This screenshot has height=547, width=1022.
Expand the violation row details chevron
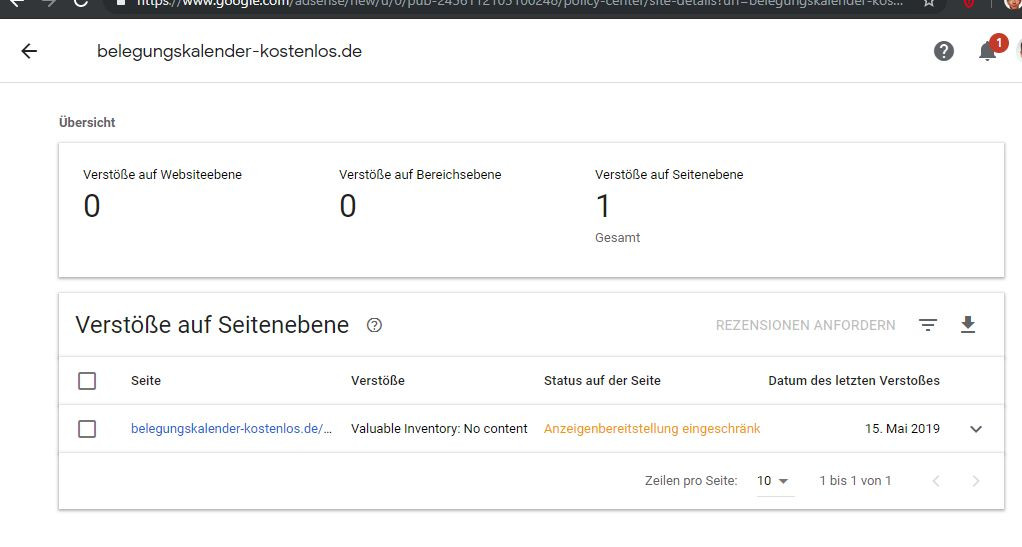coord(976,429)
